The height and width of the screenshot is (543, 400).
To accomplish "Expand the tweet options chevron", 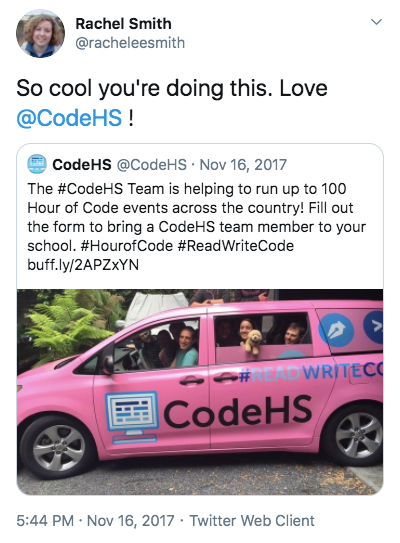I will [x=376, y=22].
